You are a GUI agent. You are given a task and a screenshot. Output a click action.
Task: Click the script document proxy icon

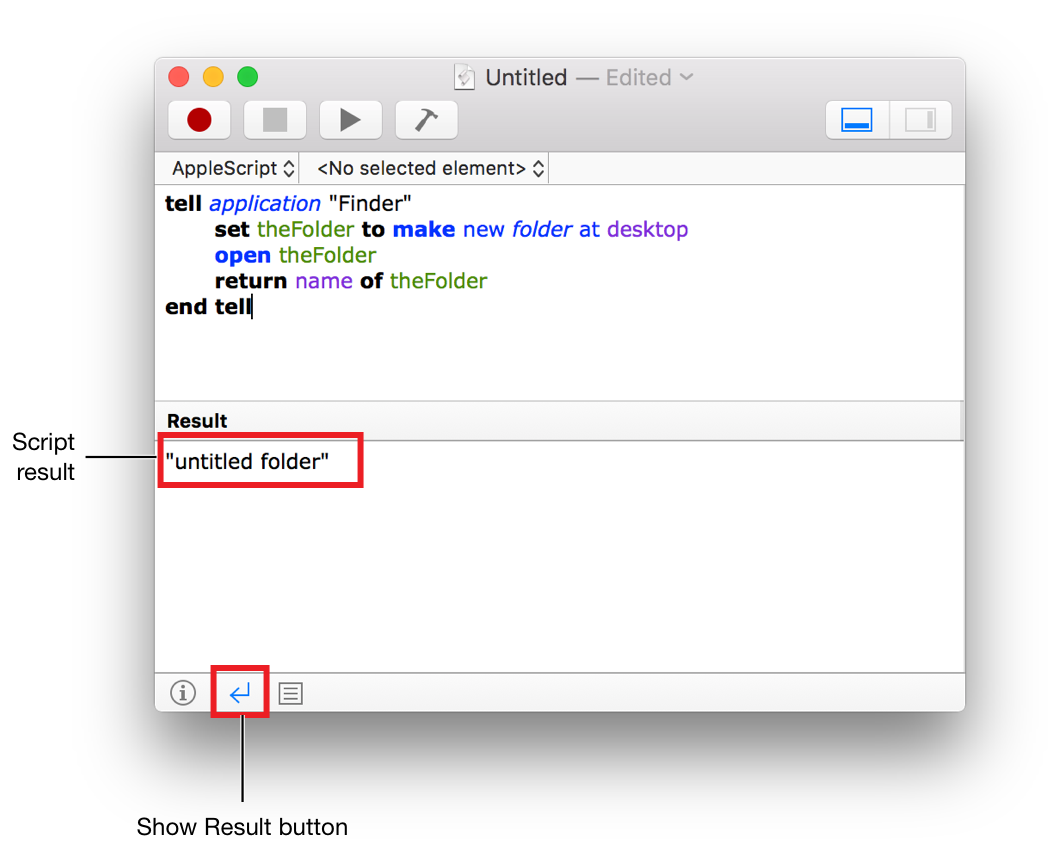tap(464, 77)
